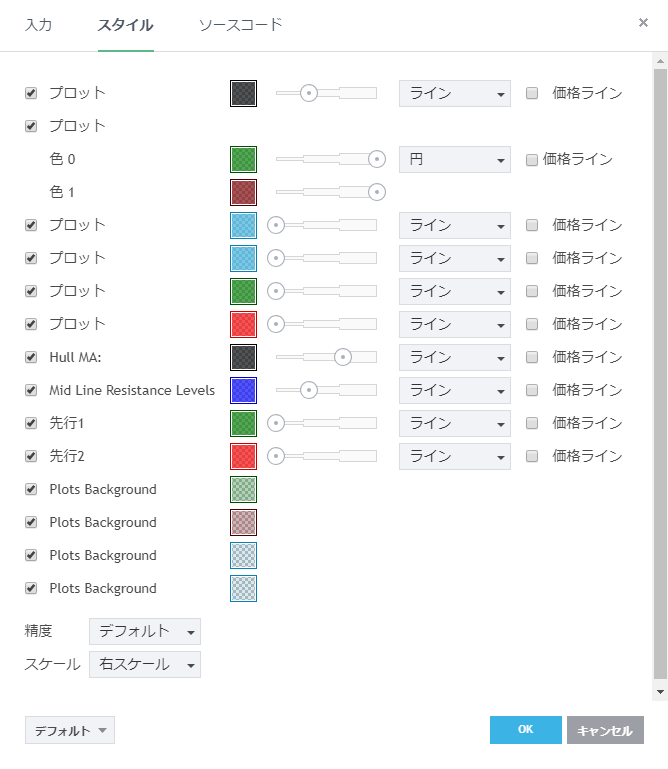Open the green 先行1 color swatch
The width and height of the screenshot is (668, 769).
[243, 423]
